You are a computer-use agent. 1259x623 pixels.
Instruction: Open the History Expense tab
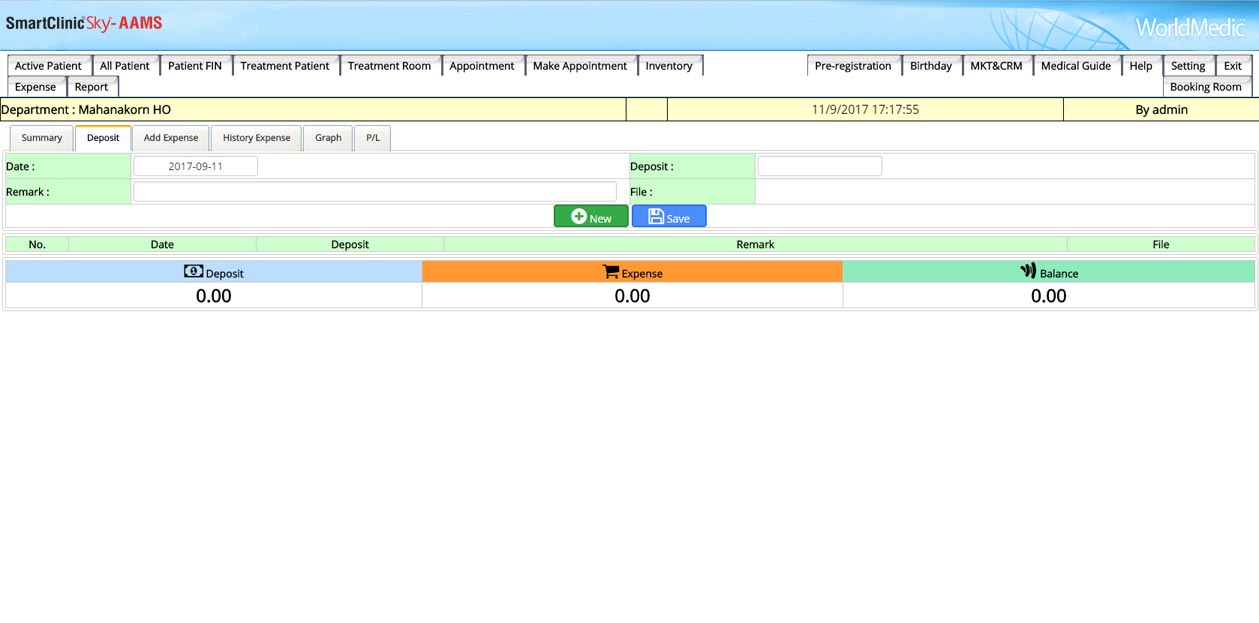pyautogui.click(x=256, y=138)
